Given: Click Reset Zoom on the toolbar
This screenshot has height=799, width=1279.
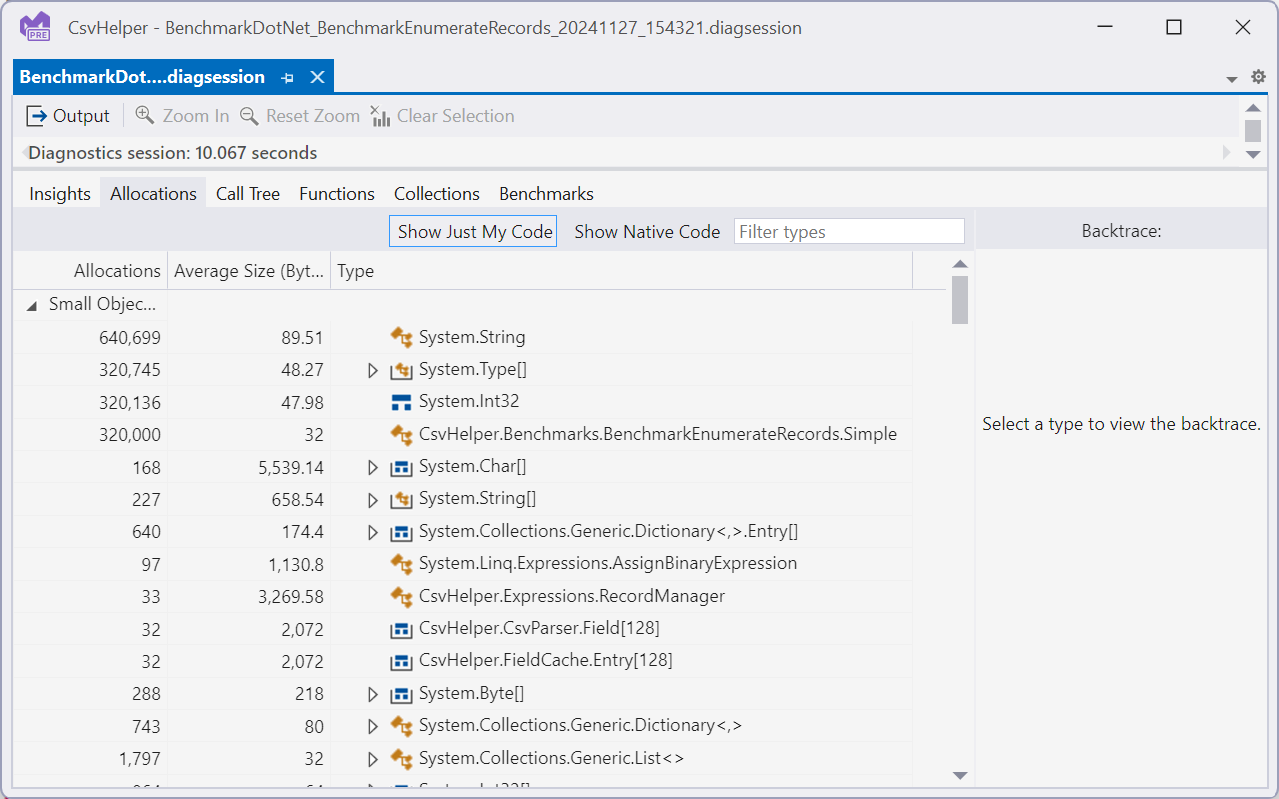Looking at the screenshot, I should (300, 116).
